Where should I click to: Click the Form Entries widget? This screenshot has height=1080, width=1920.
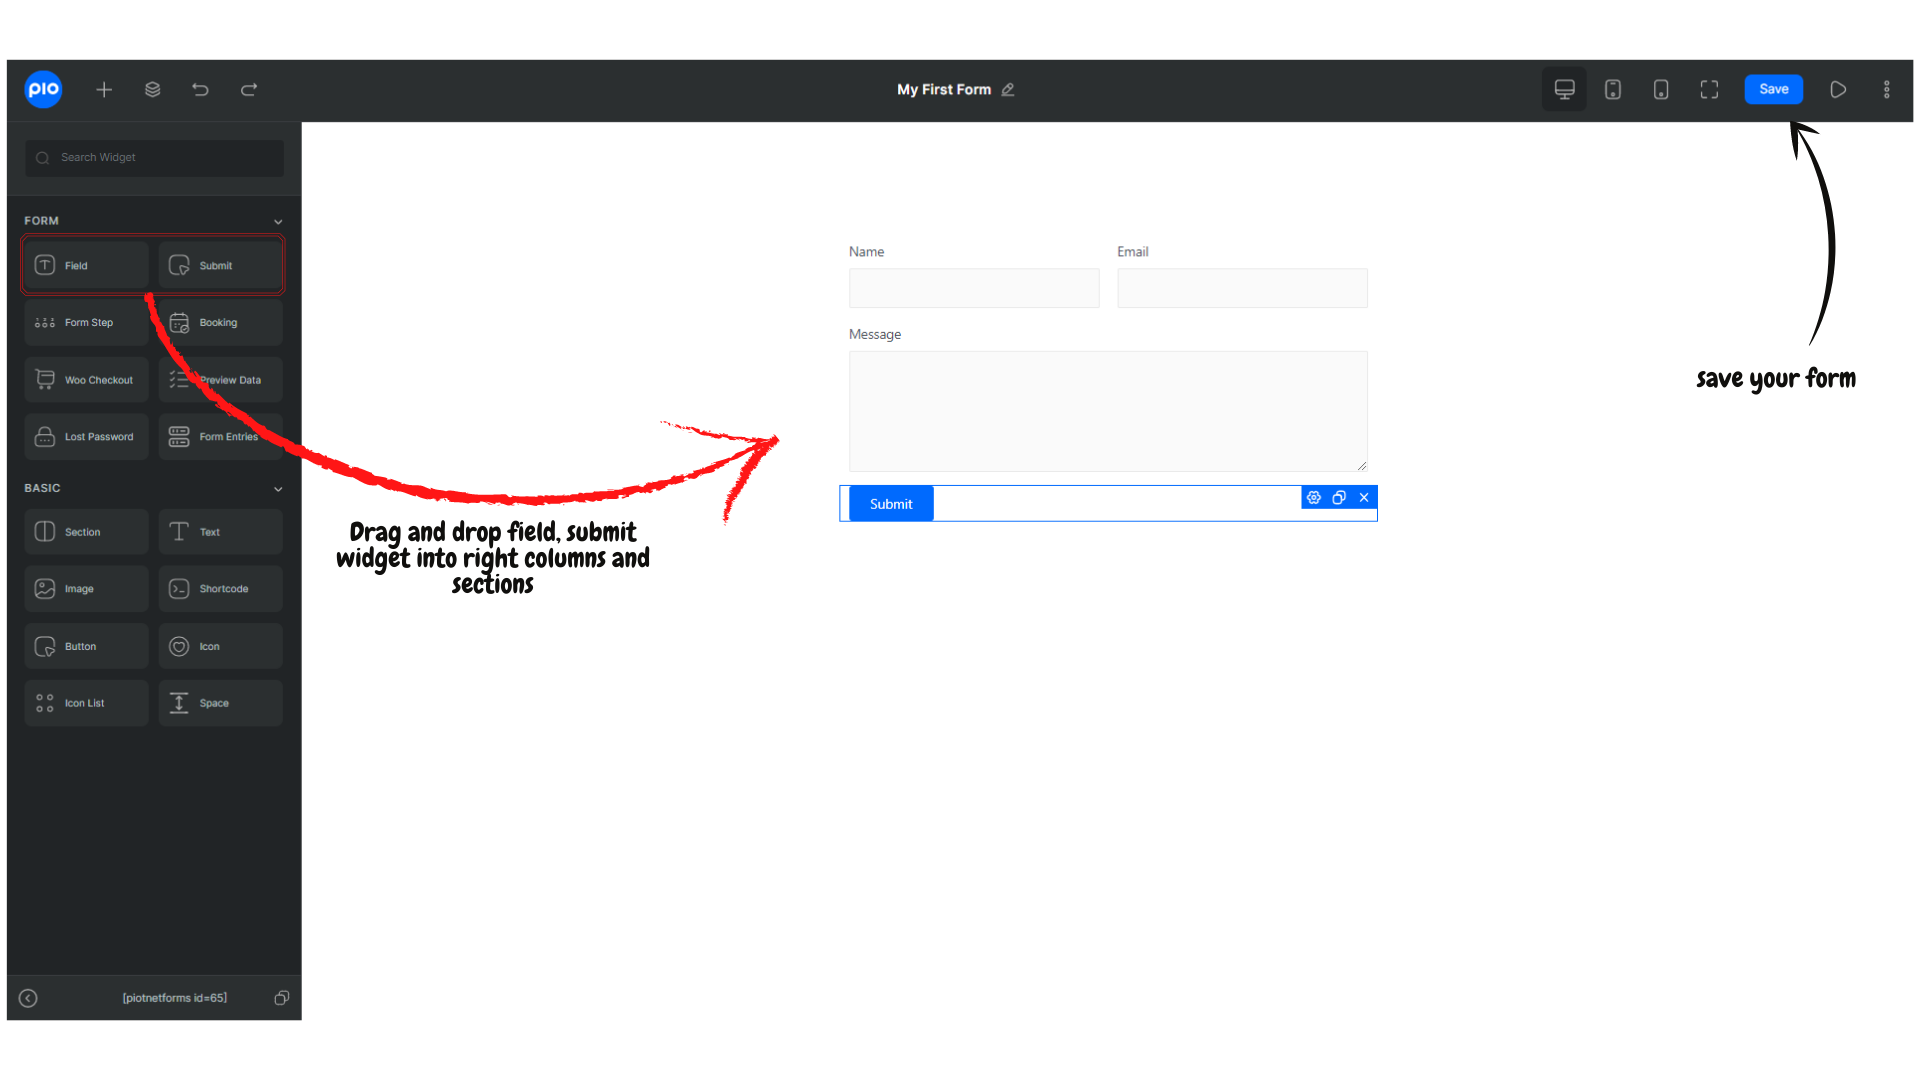220,436
